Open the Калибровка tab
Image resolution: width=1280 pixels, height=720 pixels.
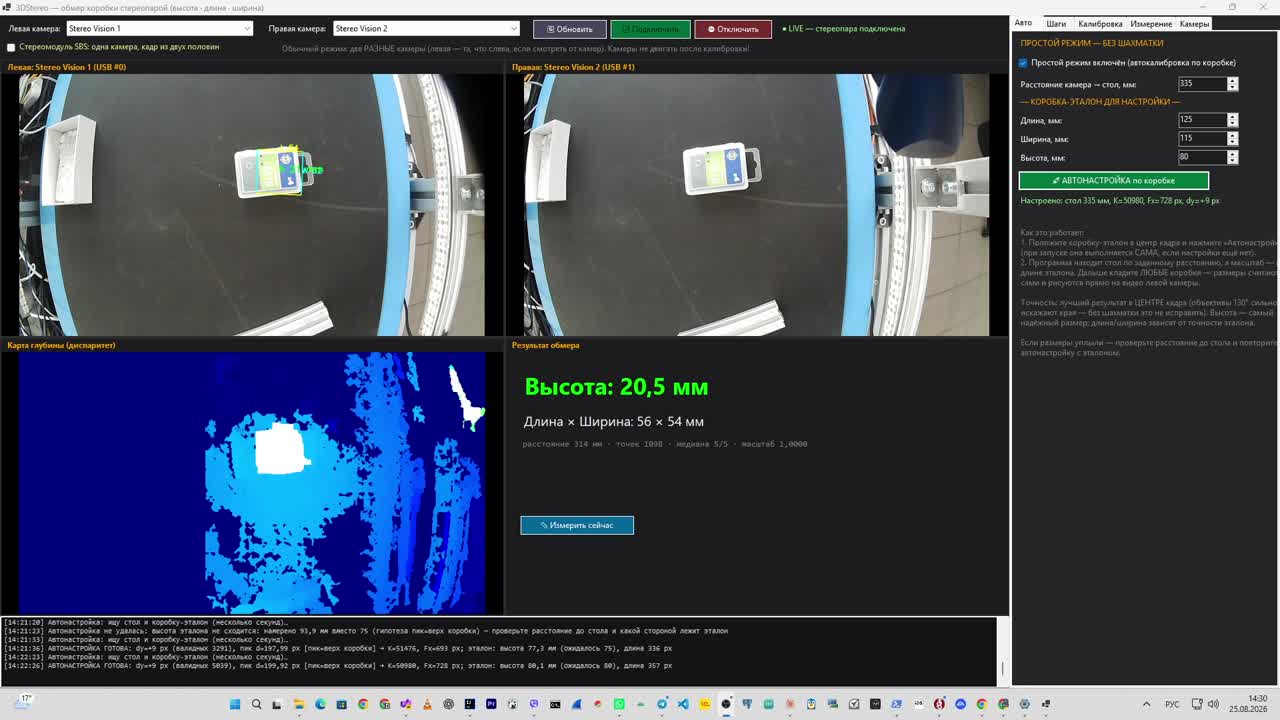[x=1100, y=23]
